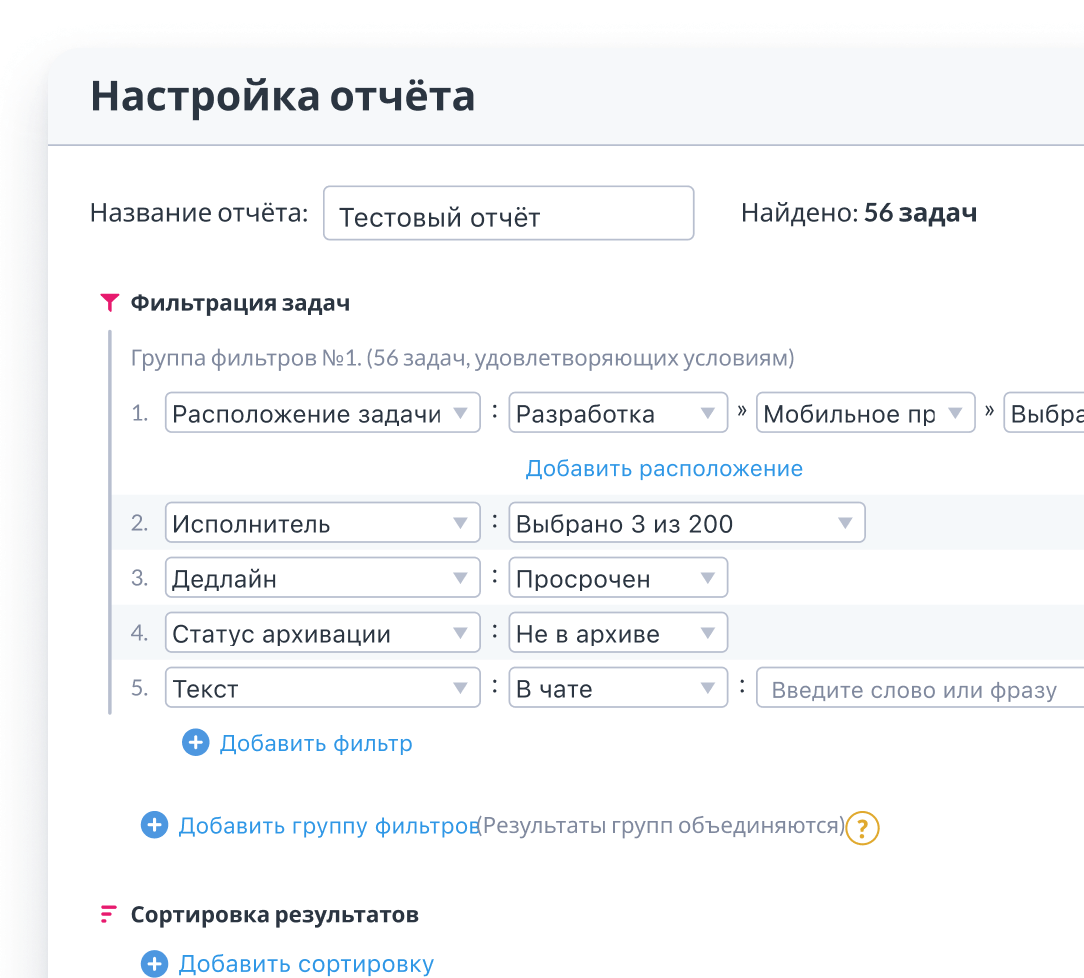
Task: Open the Выбрано 3 из 200 assignee dropdown
Action: click(687, 522)
